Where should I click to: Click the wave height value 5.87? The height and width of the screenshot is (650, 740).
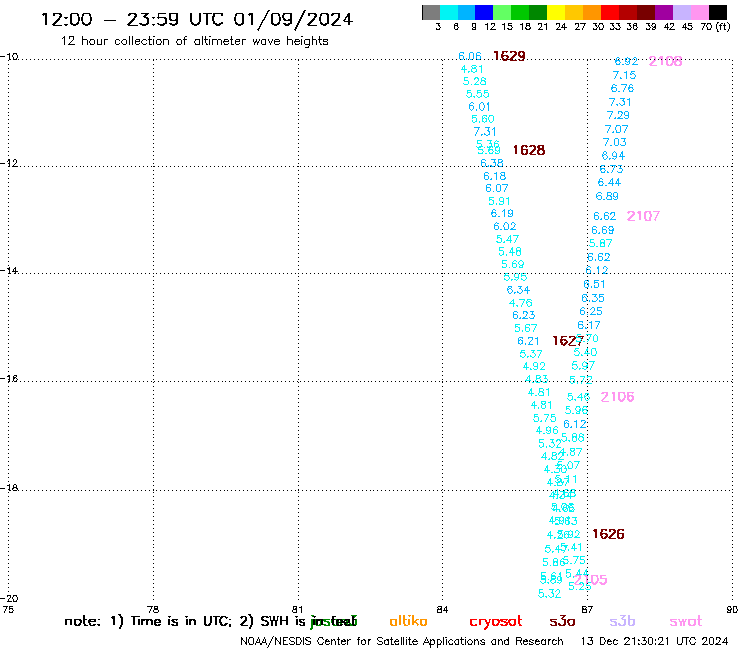pos(600,244)
